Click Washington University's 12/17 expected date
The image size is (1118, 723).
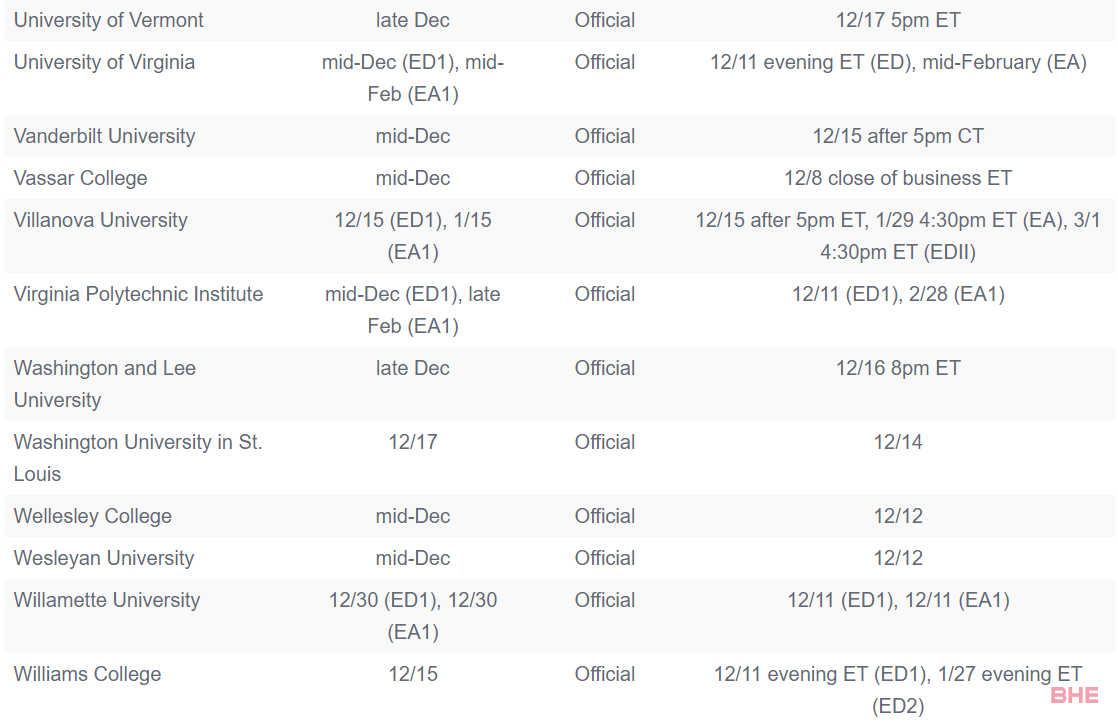[413, 443]
